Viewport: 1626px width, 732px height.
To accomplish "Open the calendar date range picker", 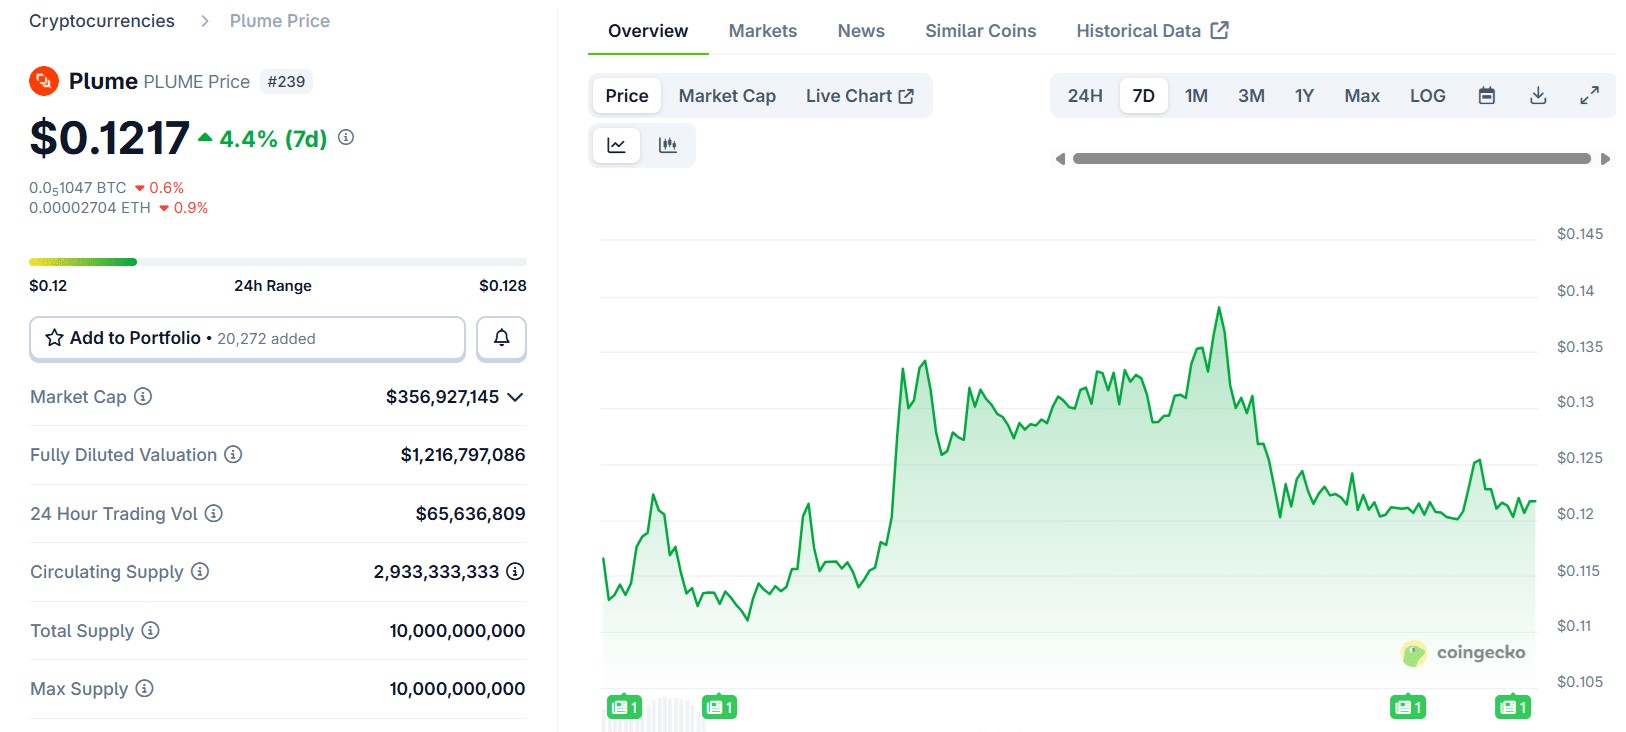I will click(x=1487, y=96).
